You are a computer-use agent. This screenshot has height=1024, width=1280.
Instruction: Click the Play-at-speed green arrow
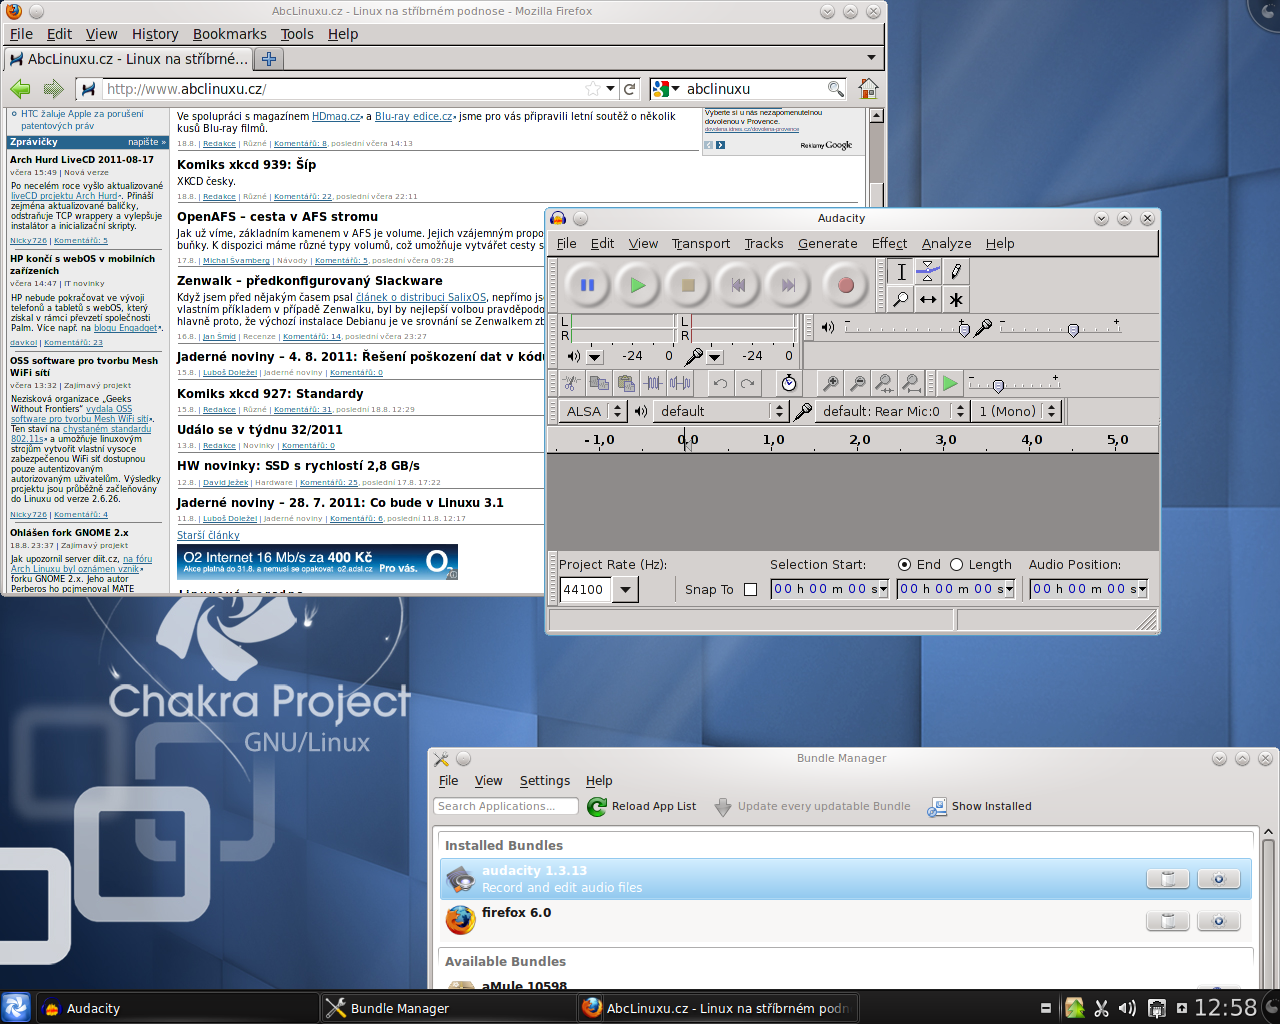pyautogui.click(x=950, y=383)
